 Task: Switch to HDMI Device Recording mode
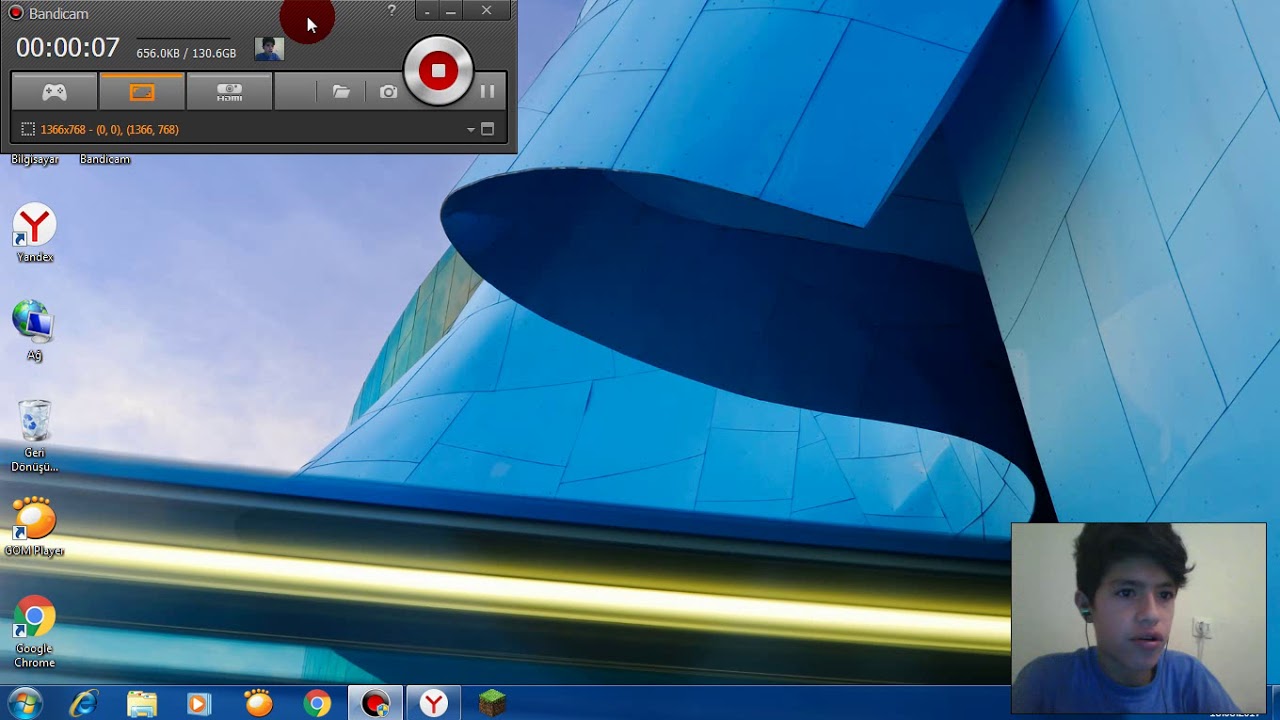[229, 92]
